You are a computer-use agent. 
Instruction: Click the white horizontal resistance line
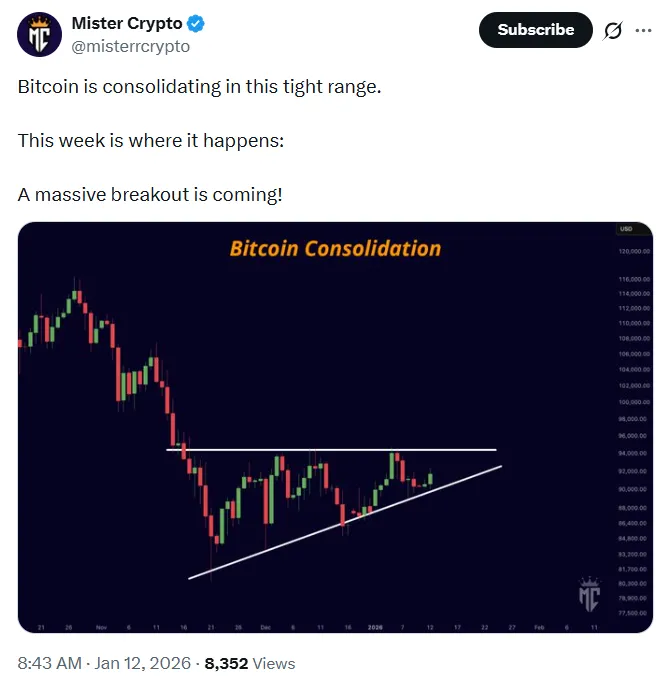[330, 450]
